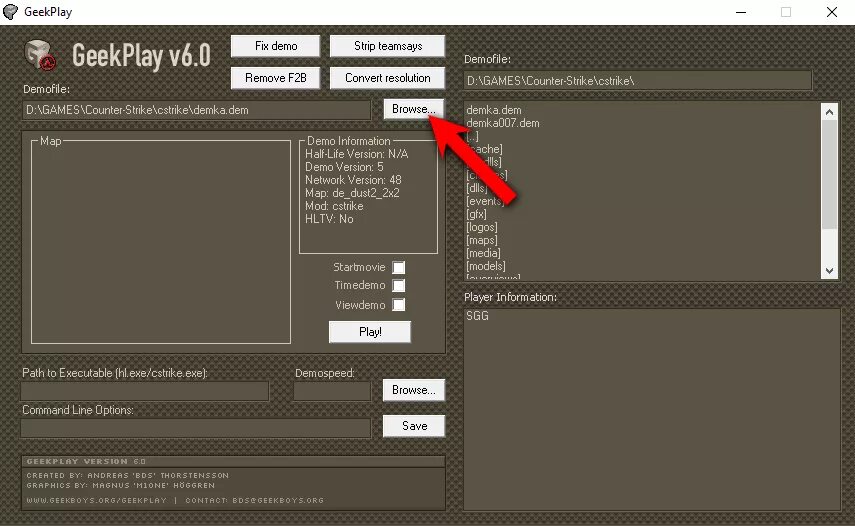Close the GeekPlay window
The image size is (855, 526).
832,12
